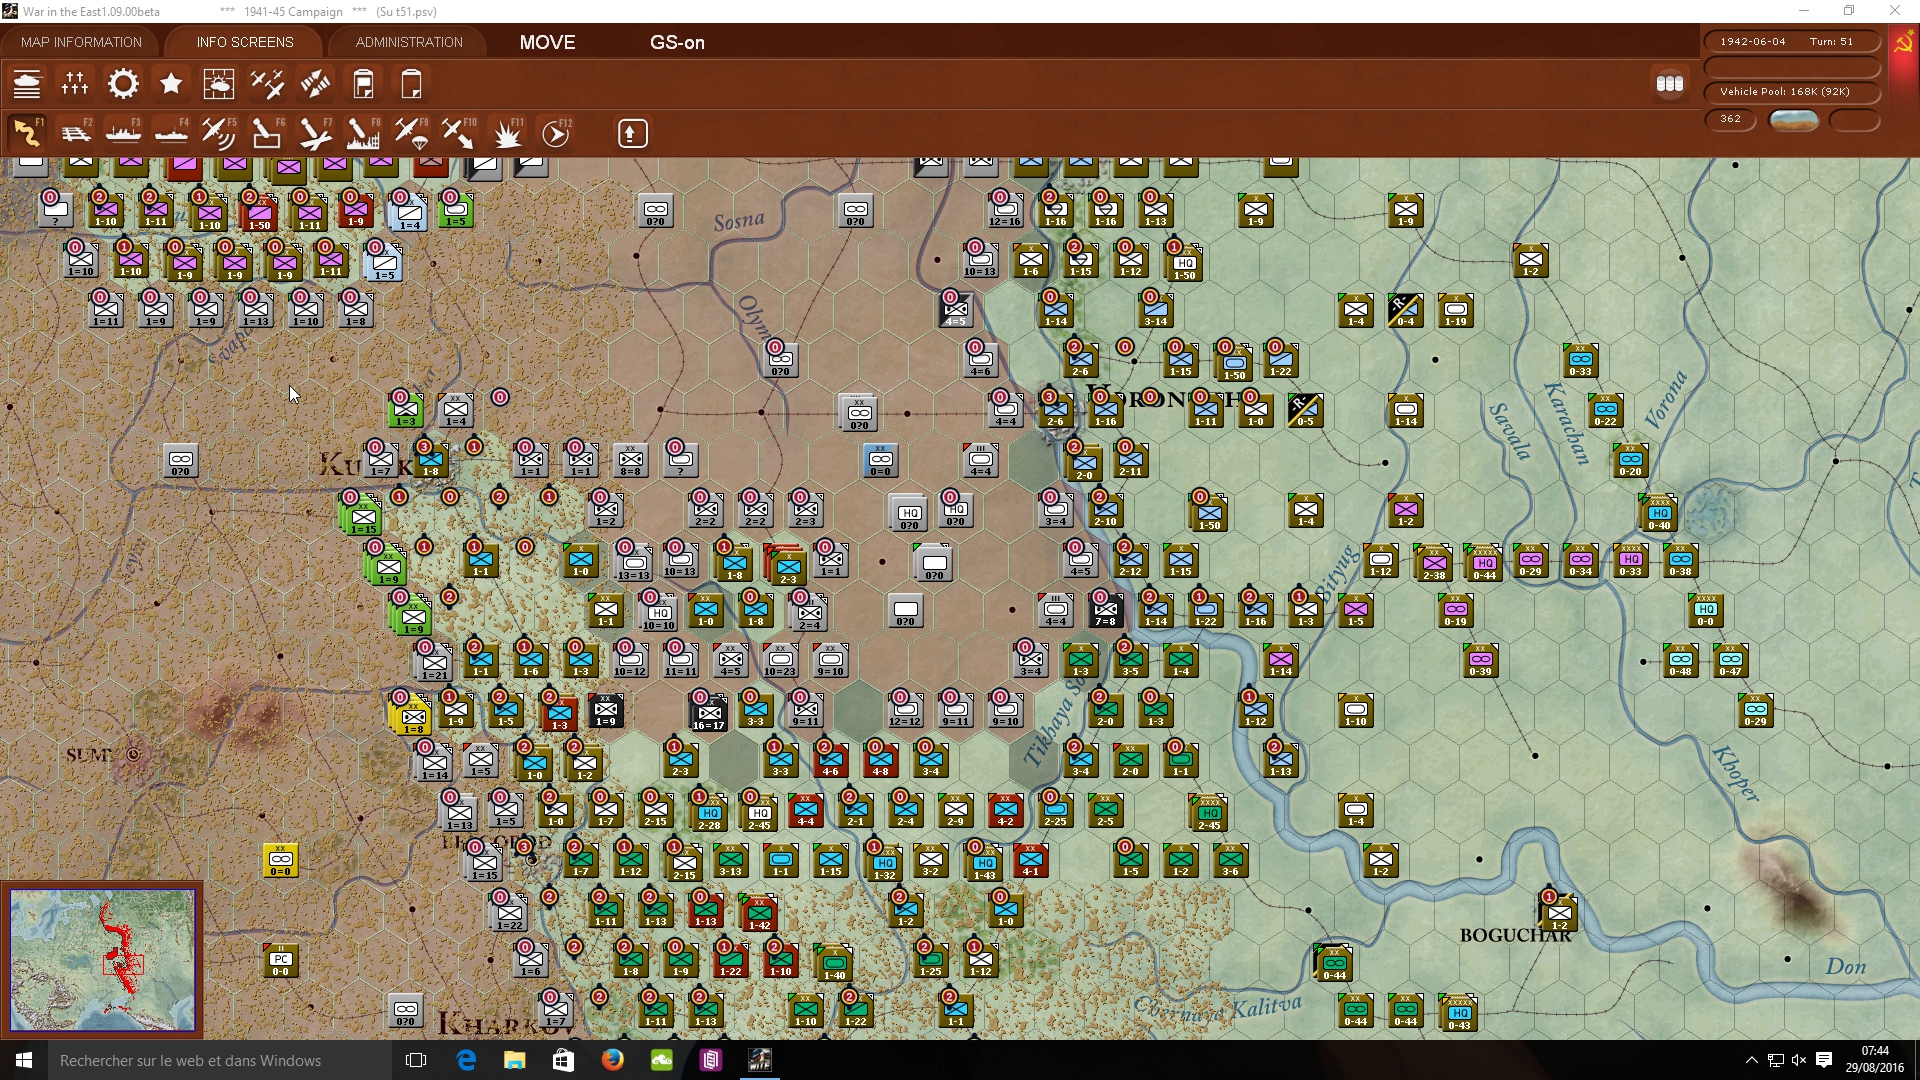
Task: Toggle Move mode F1 button
Action: [x=27, y=133]
